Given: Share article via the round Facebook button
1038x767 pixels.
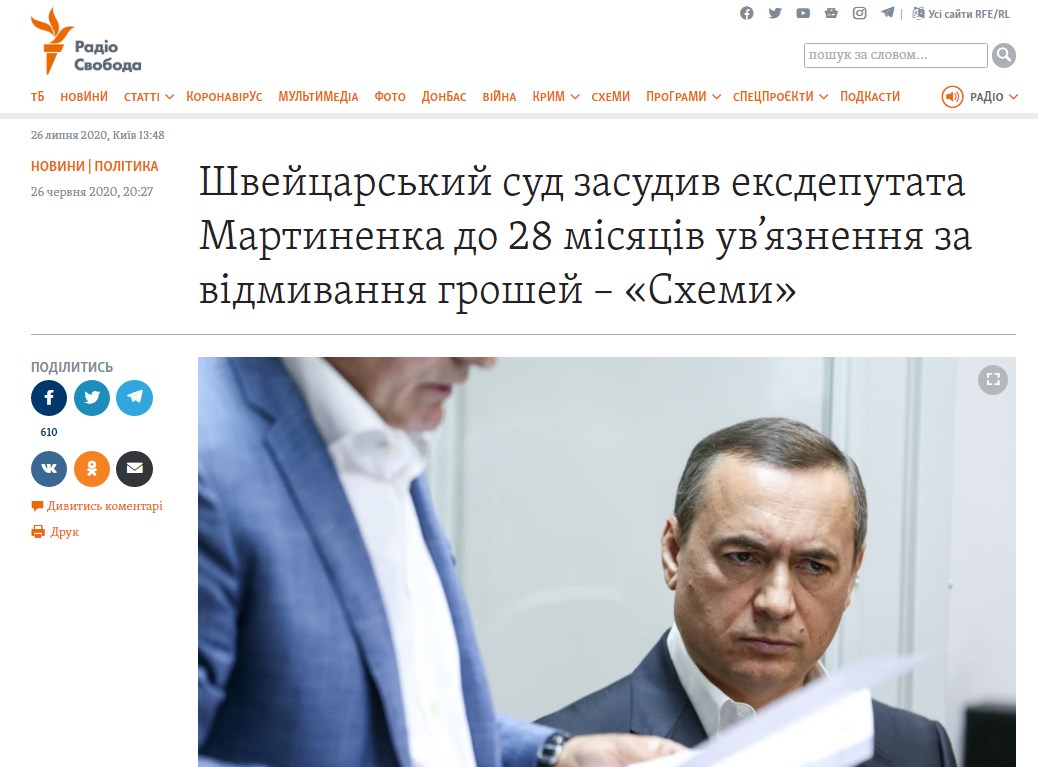Looking at the screenshot, I should coord(49,398).
